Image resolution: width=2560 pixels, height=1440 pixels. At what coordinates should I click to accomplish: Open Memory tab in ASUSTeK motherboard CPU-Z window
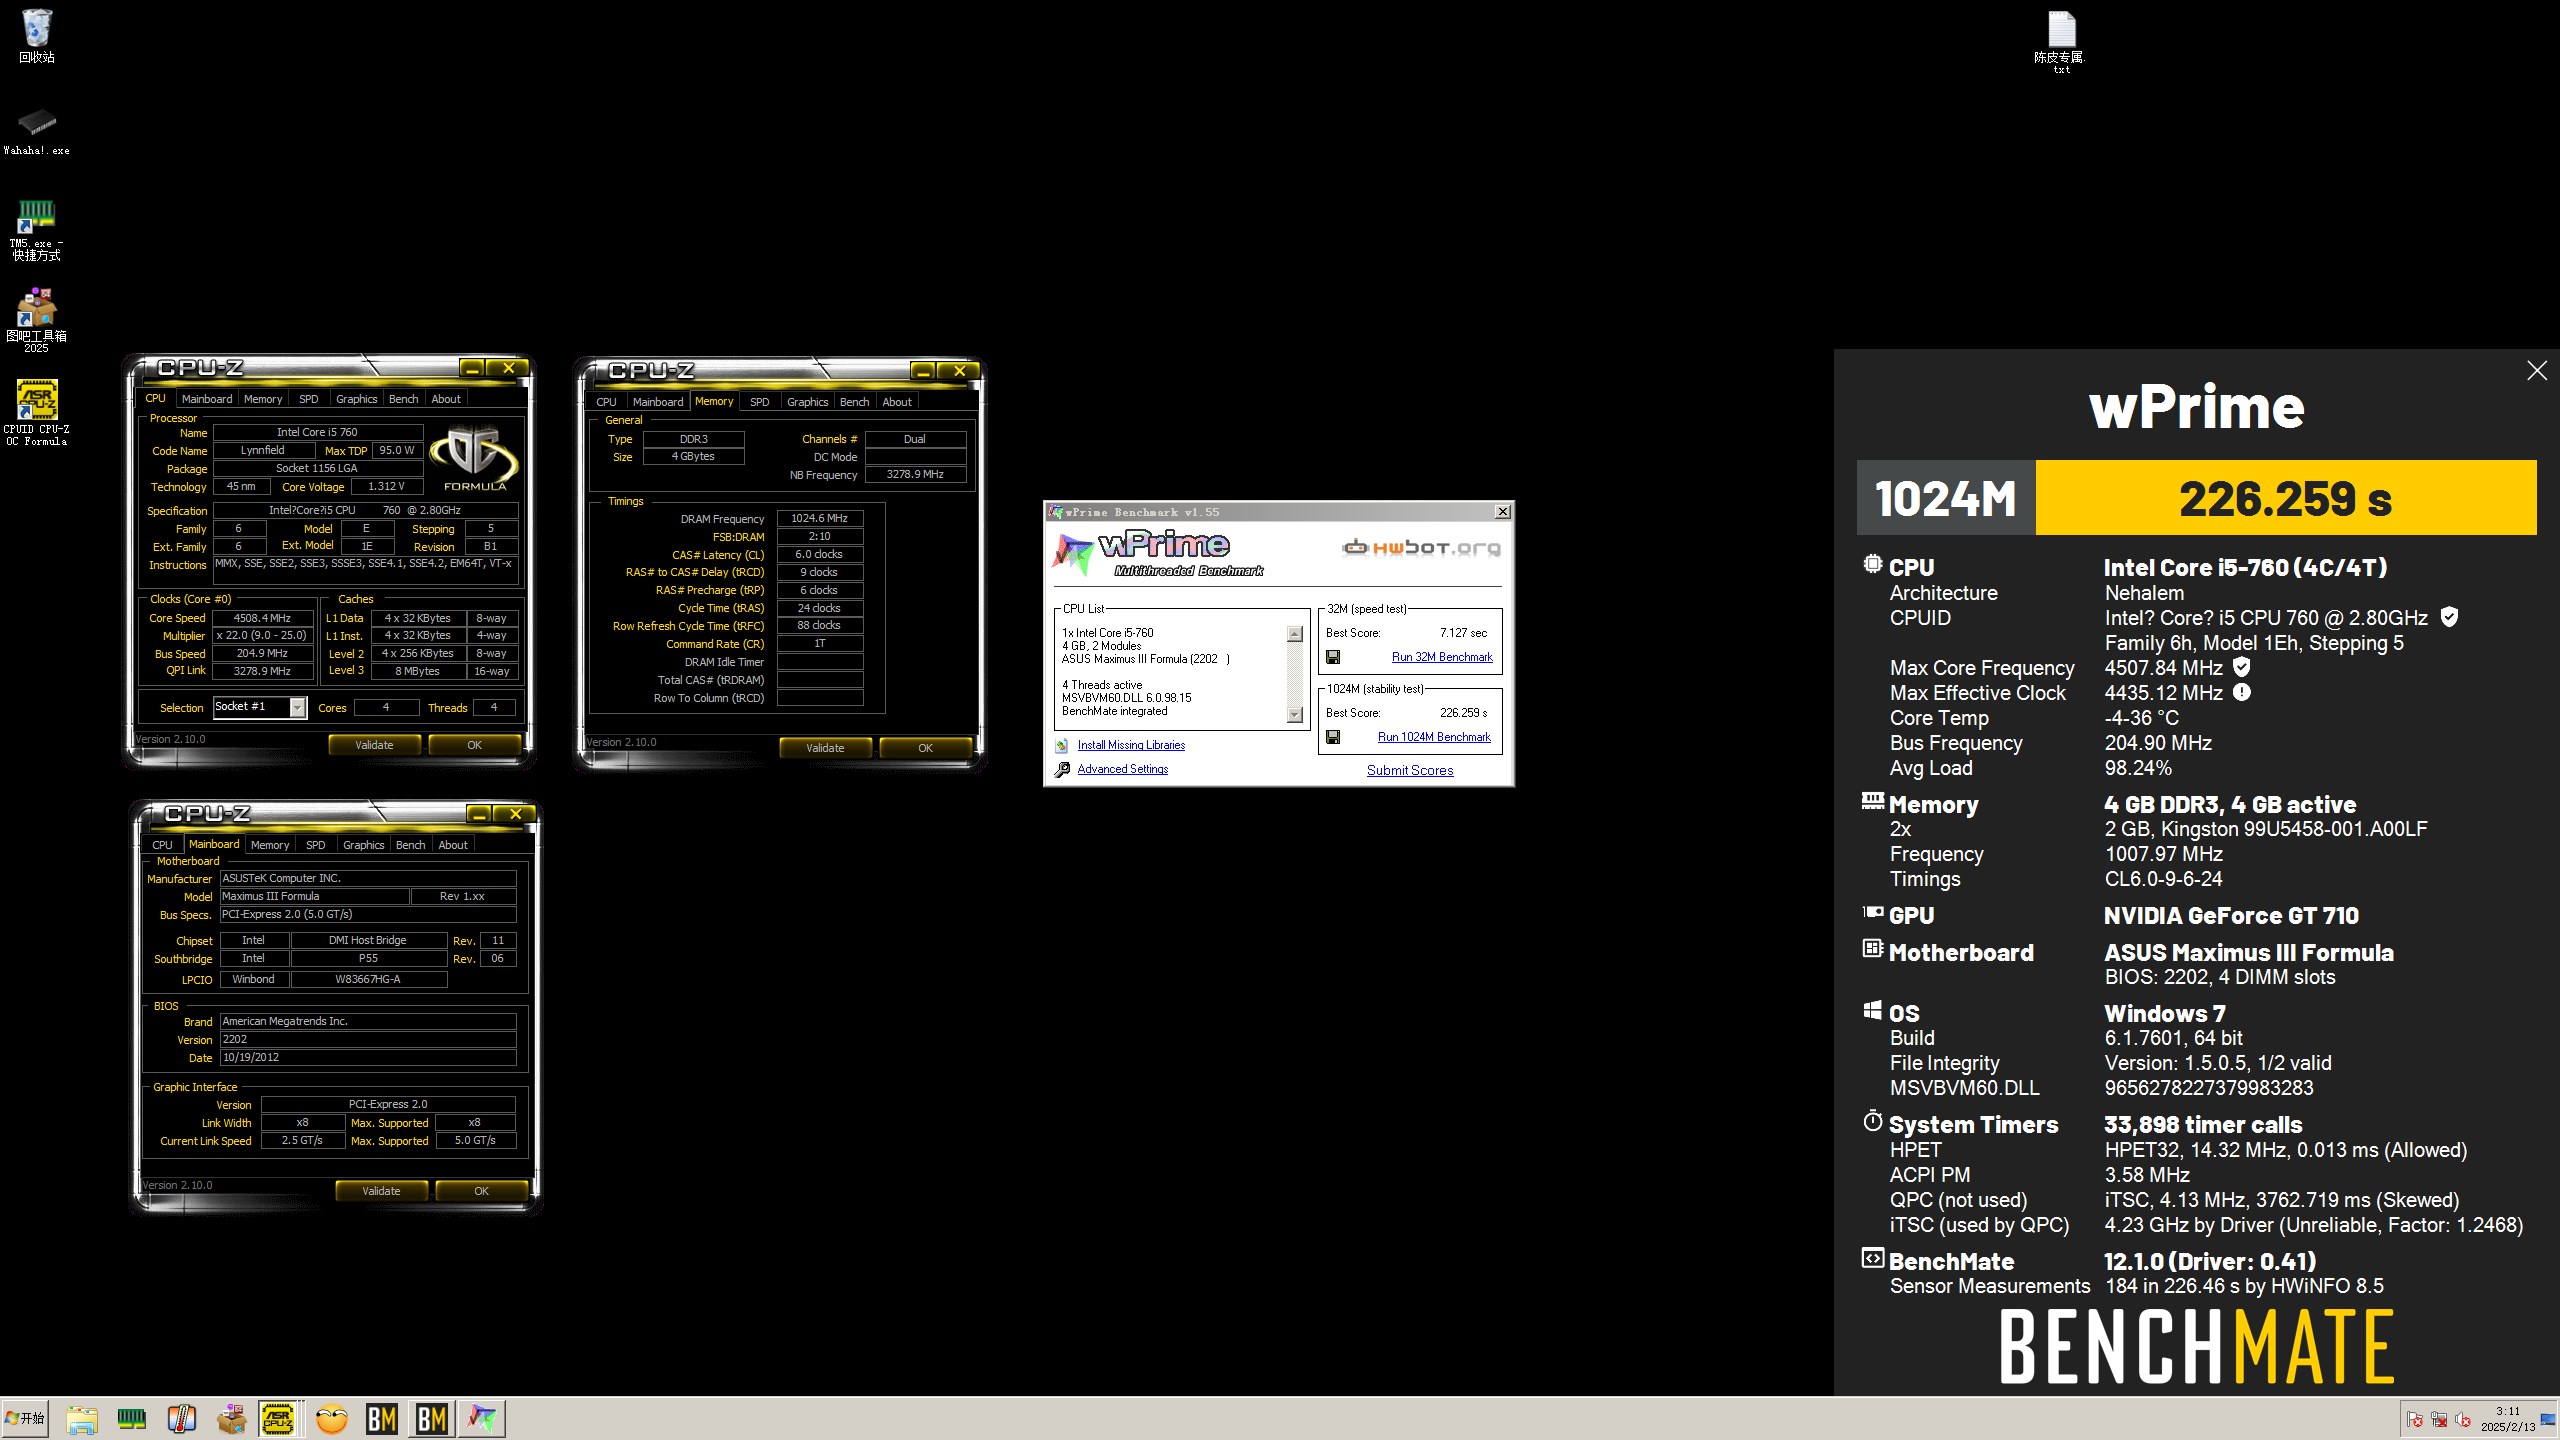click(x=270, y=845)
